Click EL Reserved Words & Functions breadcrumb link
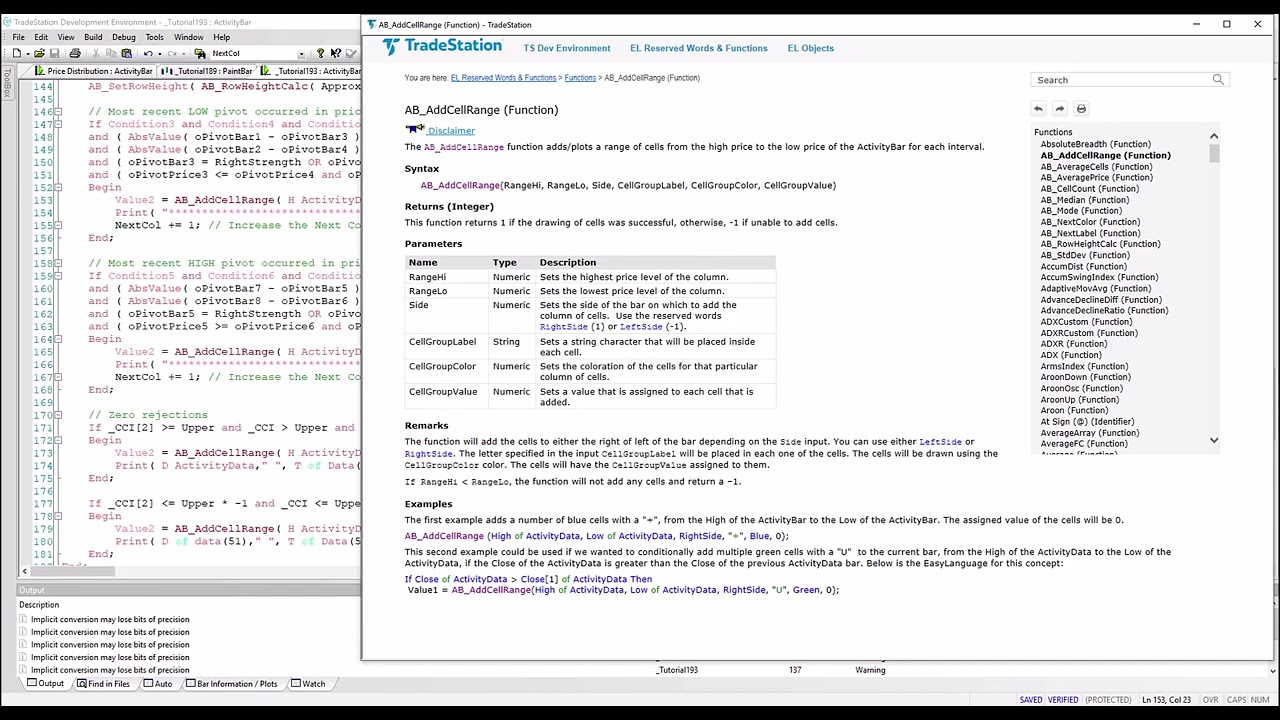Screen dimensions: 1280x720 [503, 78]
